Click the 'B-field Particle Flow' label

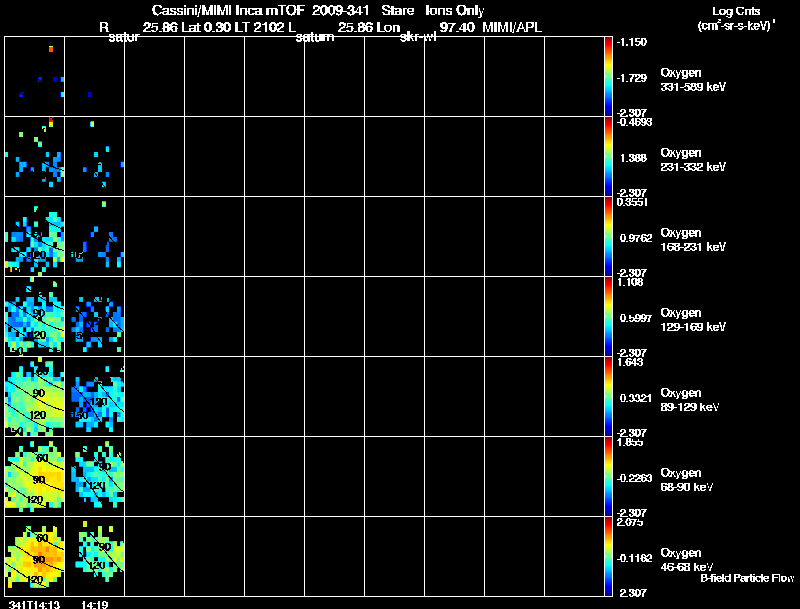(x=747, y=578)
